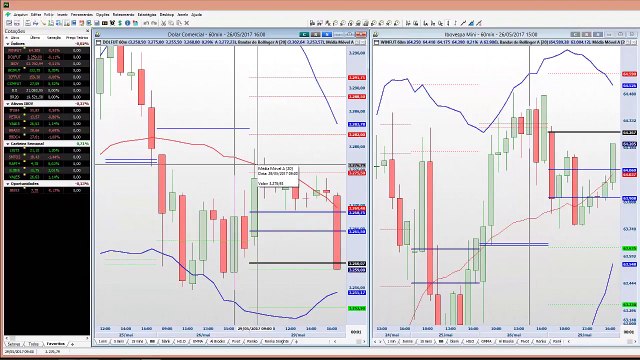This screenshot has height=360, width=640.
Task: Open the Opções menu
Action: click(102, 14)
